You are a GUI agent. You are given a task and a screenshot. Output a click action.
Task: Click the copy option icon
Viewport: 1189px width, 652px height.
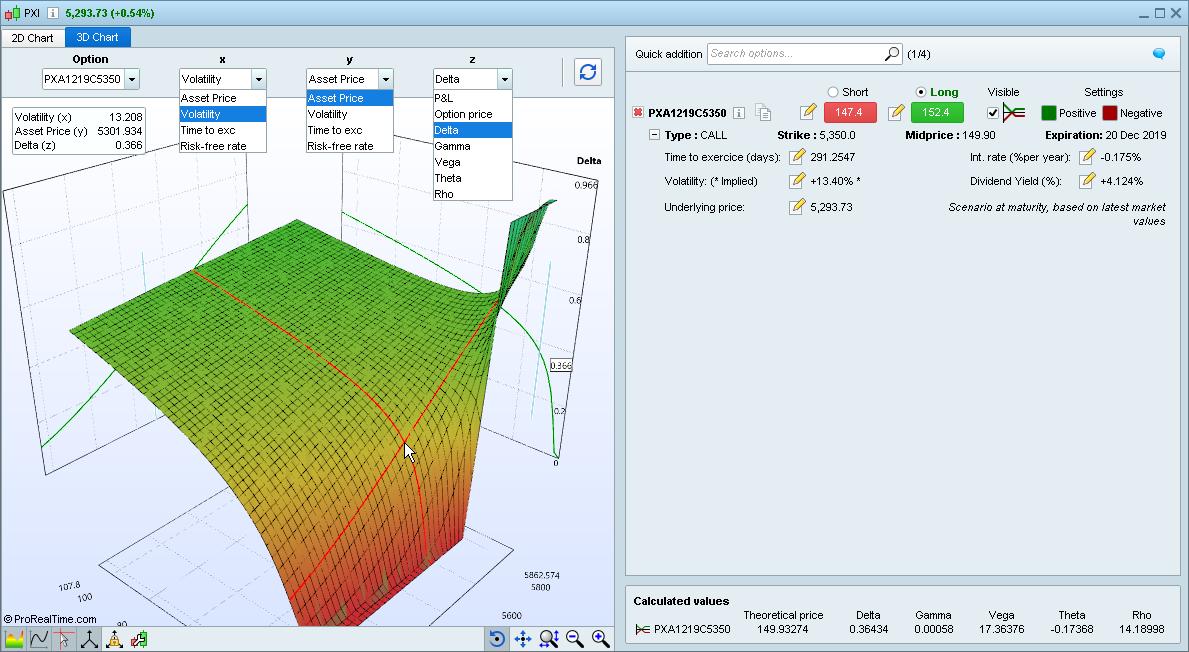763,113
